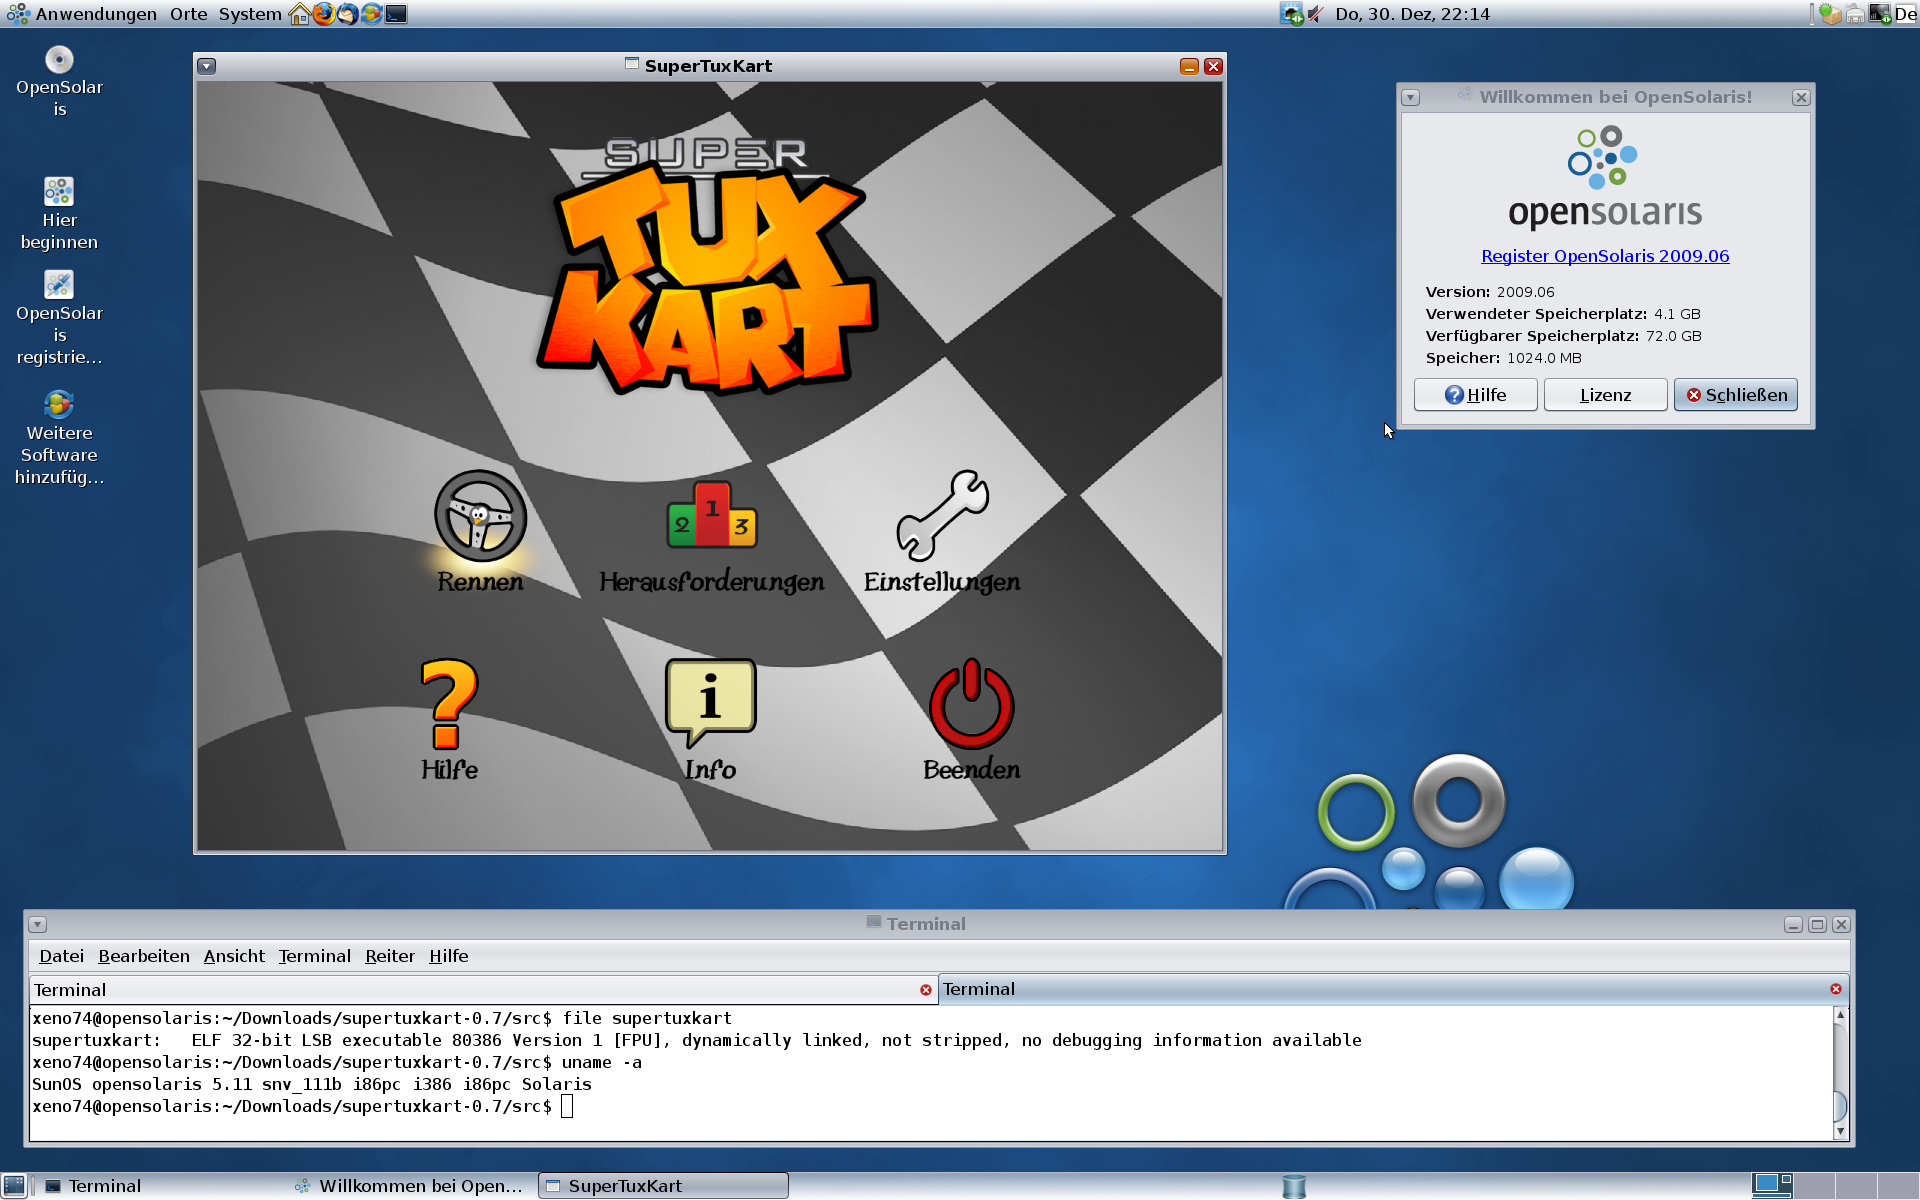Open 'Weitere Software hinzufügen' desktop icon
This screenshot has width=1920, height=1200.
coord(59,438)
